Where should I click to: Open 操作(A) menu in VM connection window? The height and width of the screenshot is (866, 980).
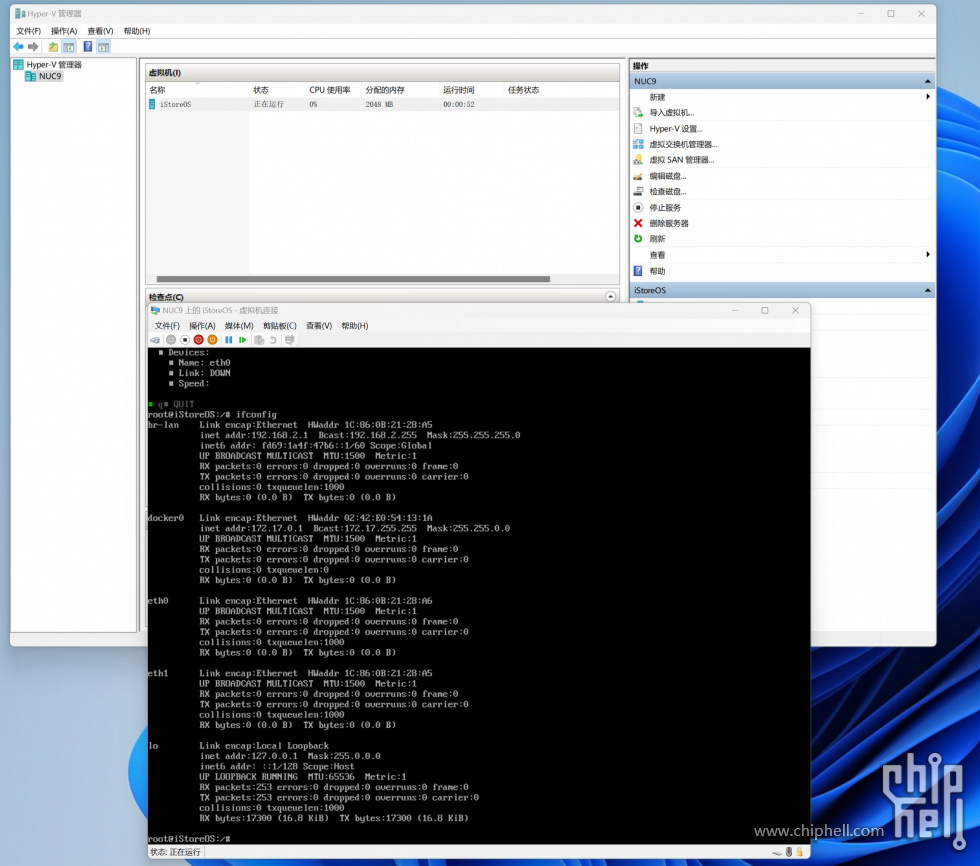[202, 326]
